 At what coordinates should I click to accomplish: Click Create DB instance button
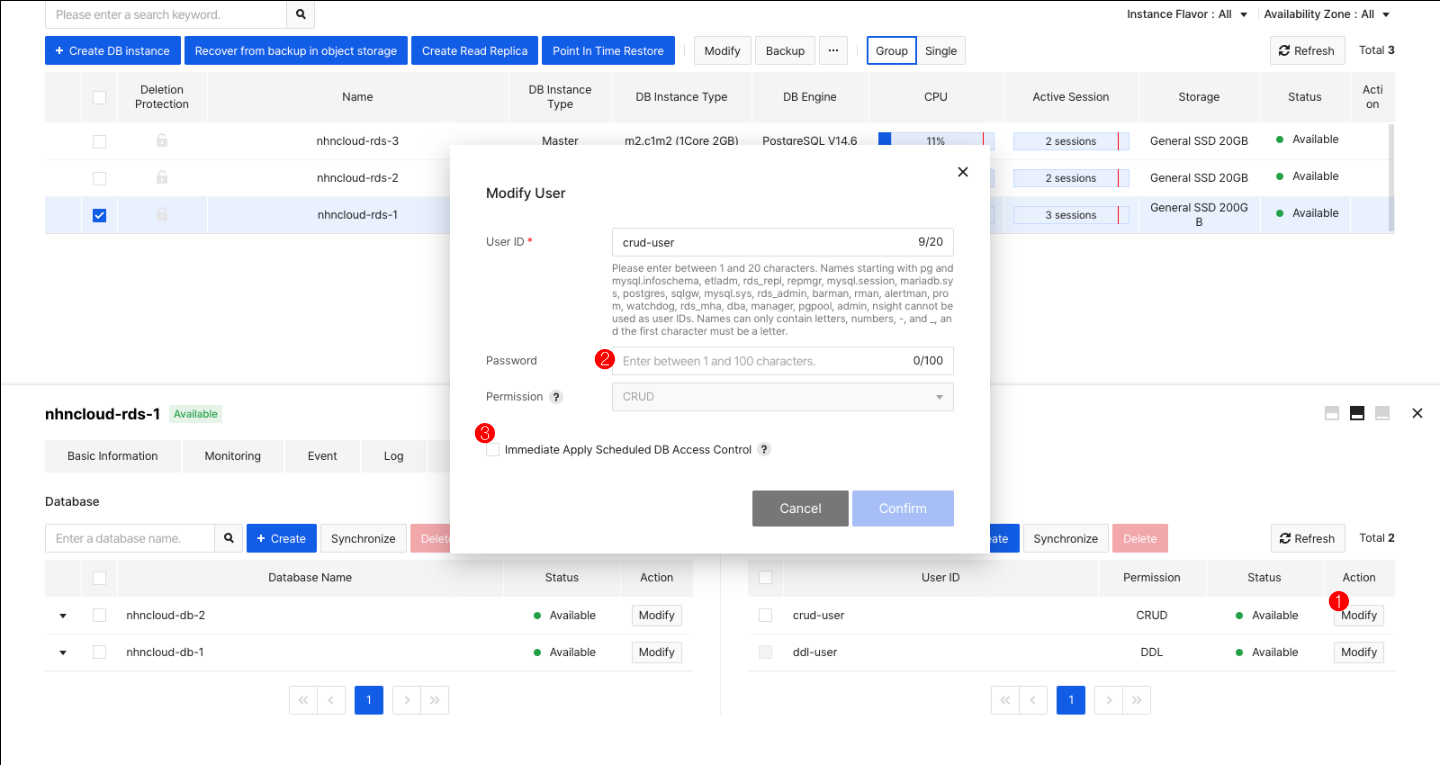(112, 51)
